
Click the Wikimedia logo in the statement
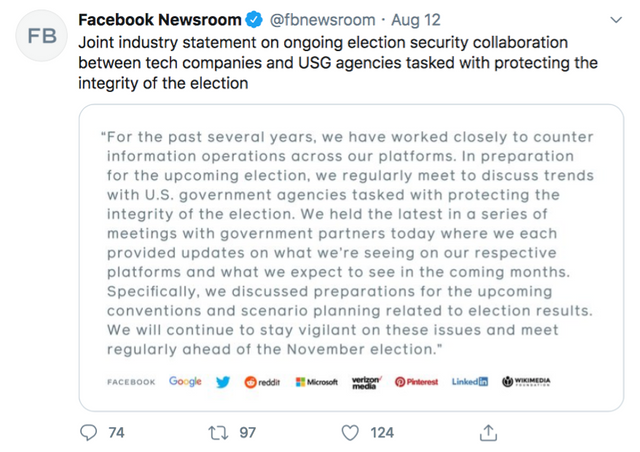pyautogui.click(x=527, y=382)
